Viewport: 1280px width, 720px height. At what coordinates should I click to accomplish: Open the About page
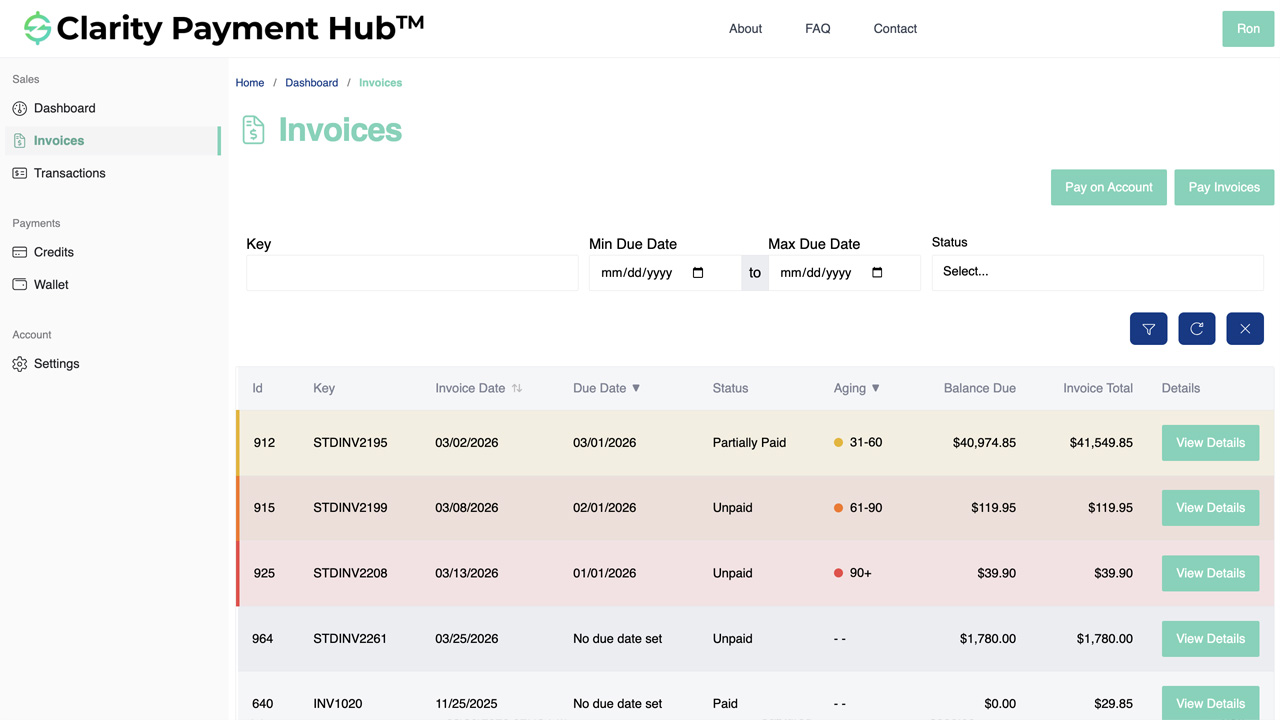[745, 28]
